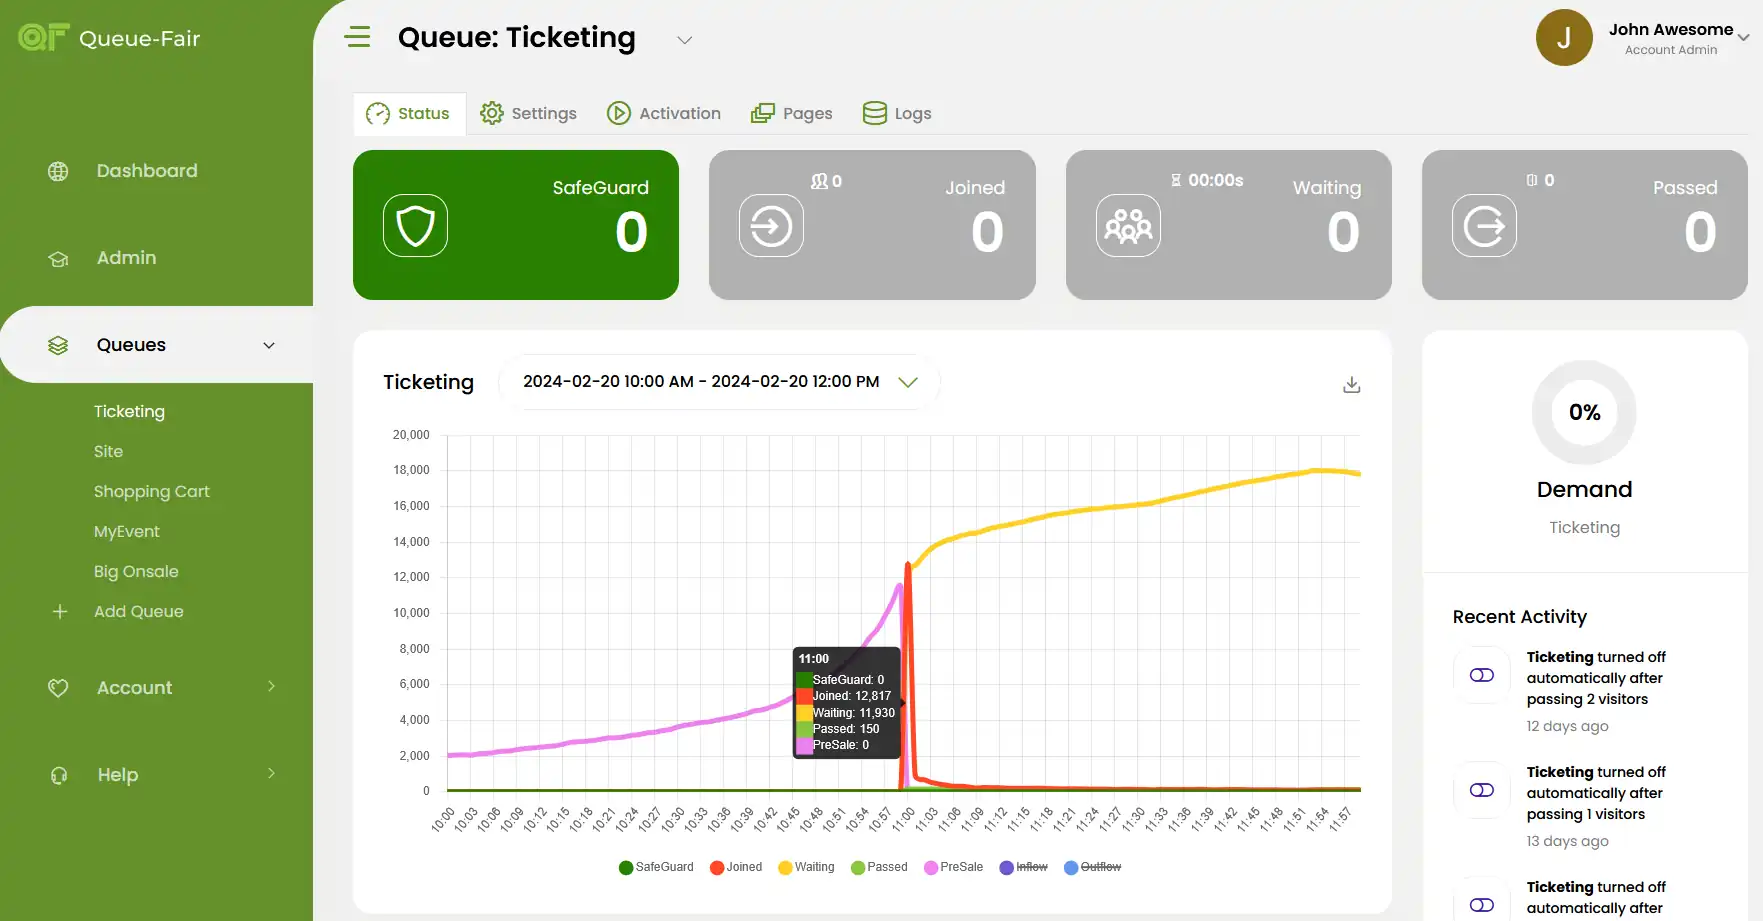This screenshot has width=1763, height=921.
Task: Switch to the Settings tab
Action: point(528,114)
